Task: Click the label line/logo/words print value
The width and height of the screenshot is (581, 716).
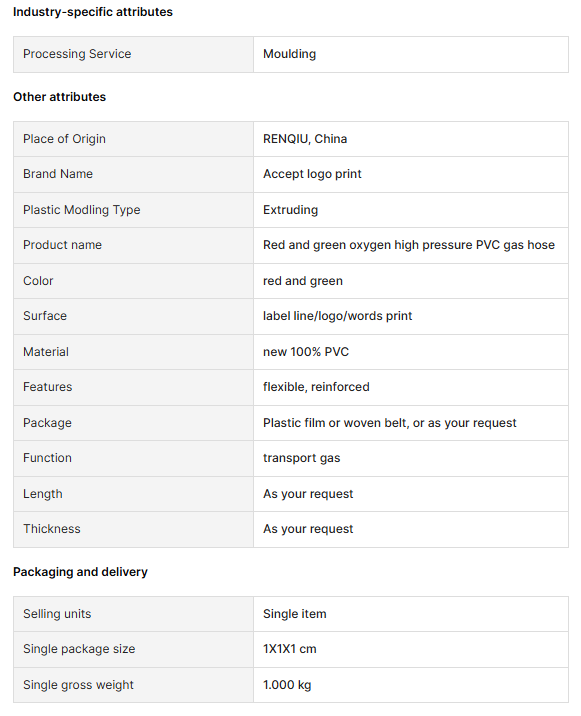Action: pyautogui.click(x=338, y=316)
